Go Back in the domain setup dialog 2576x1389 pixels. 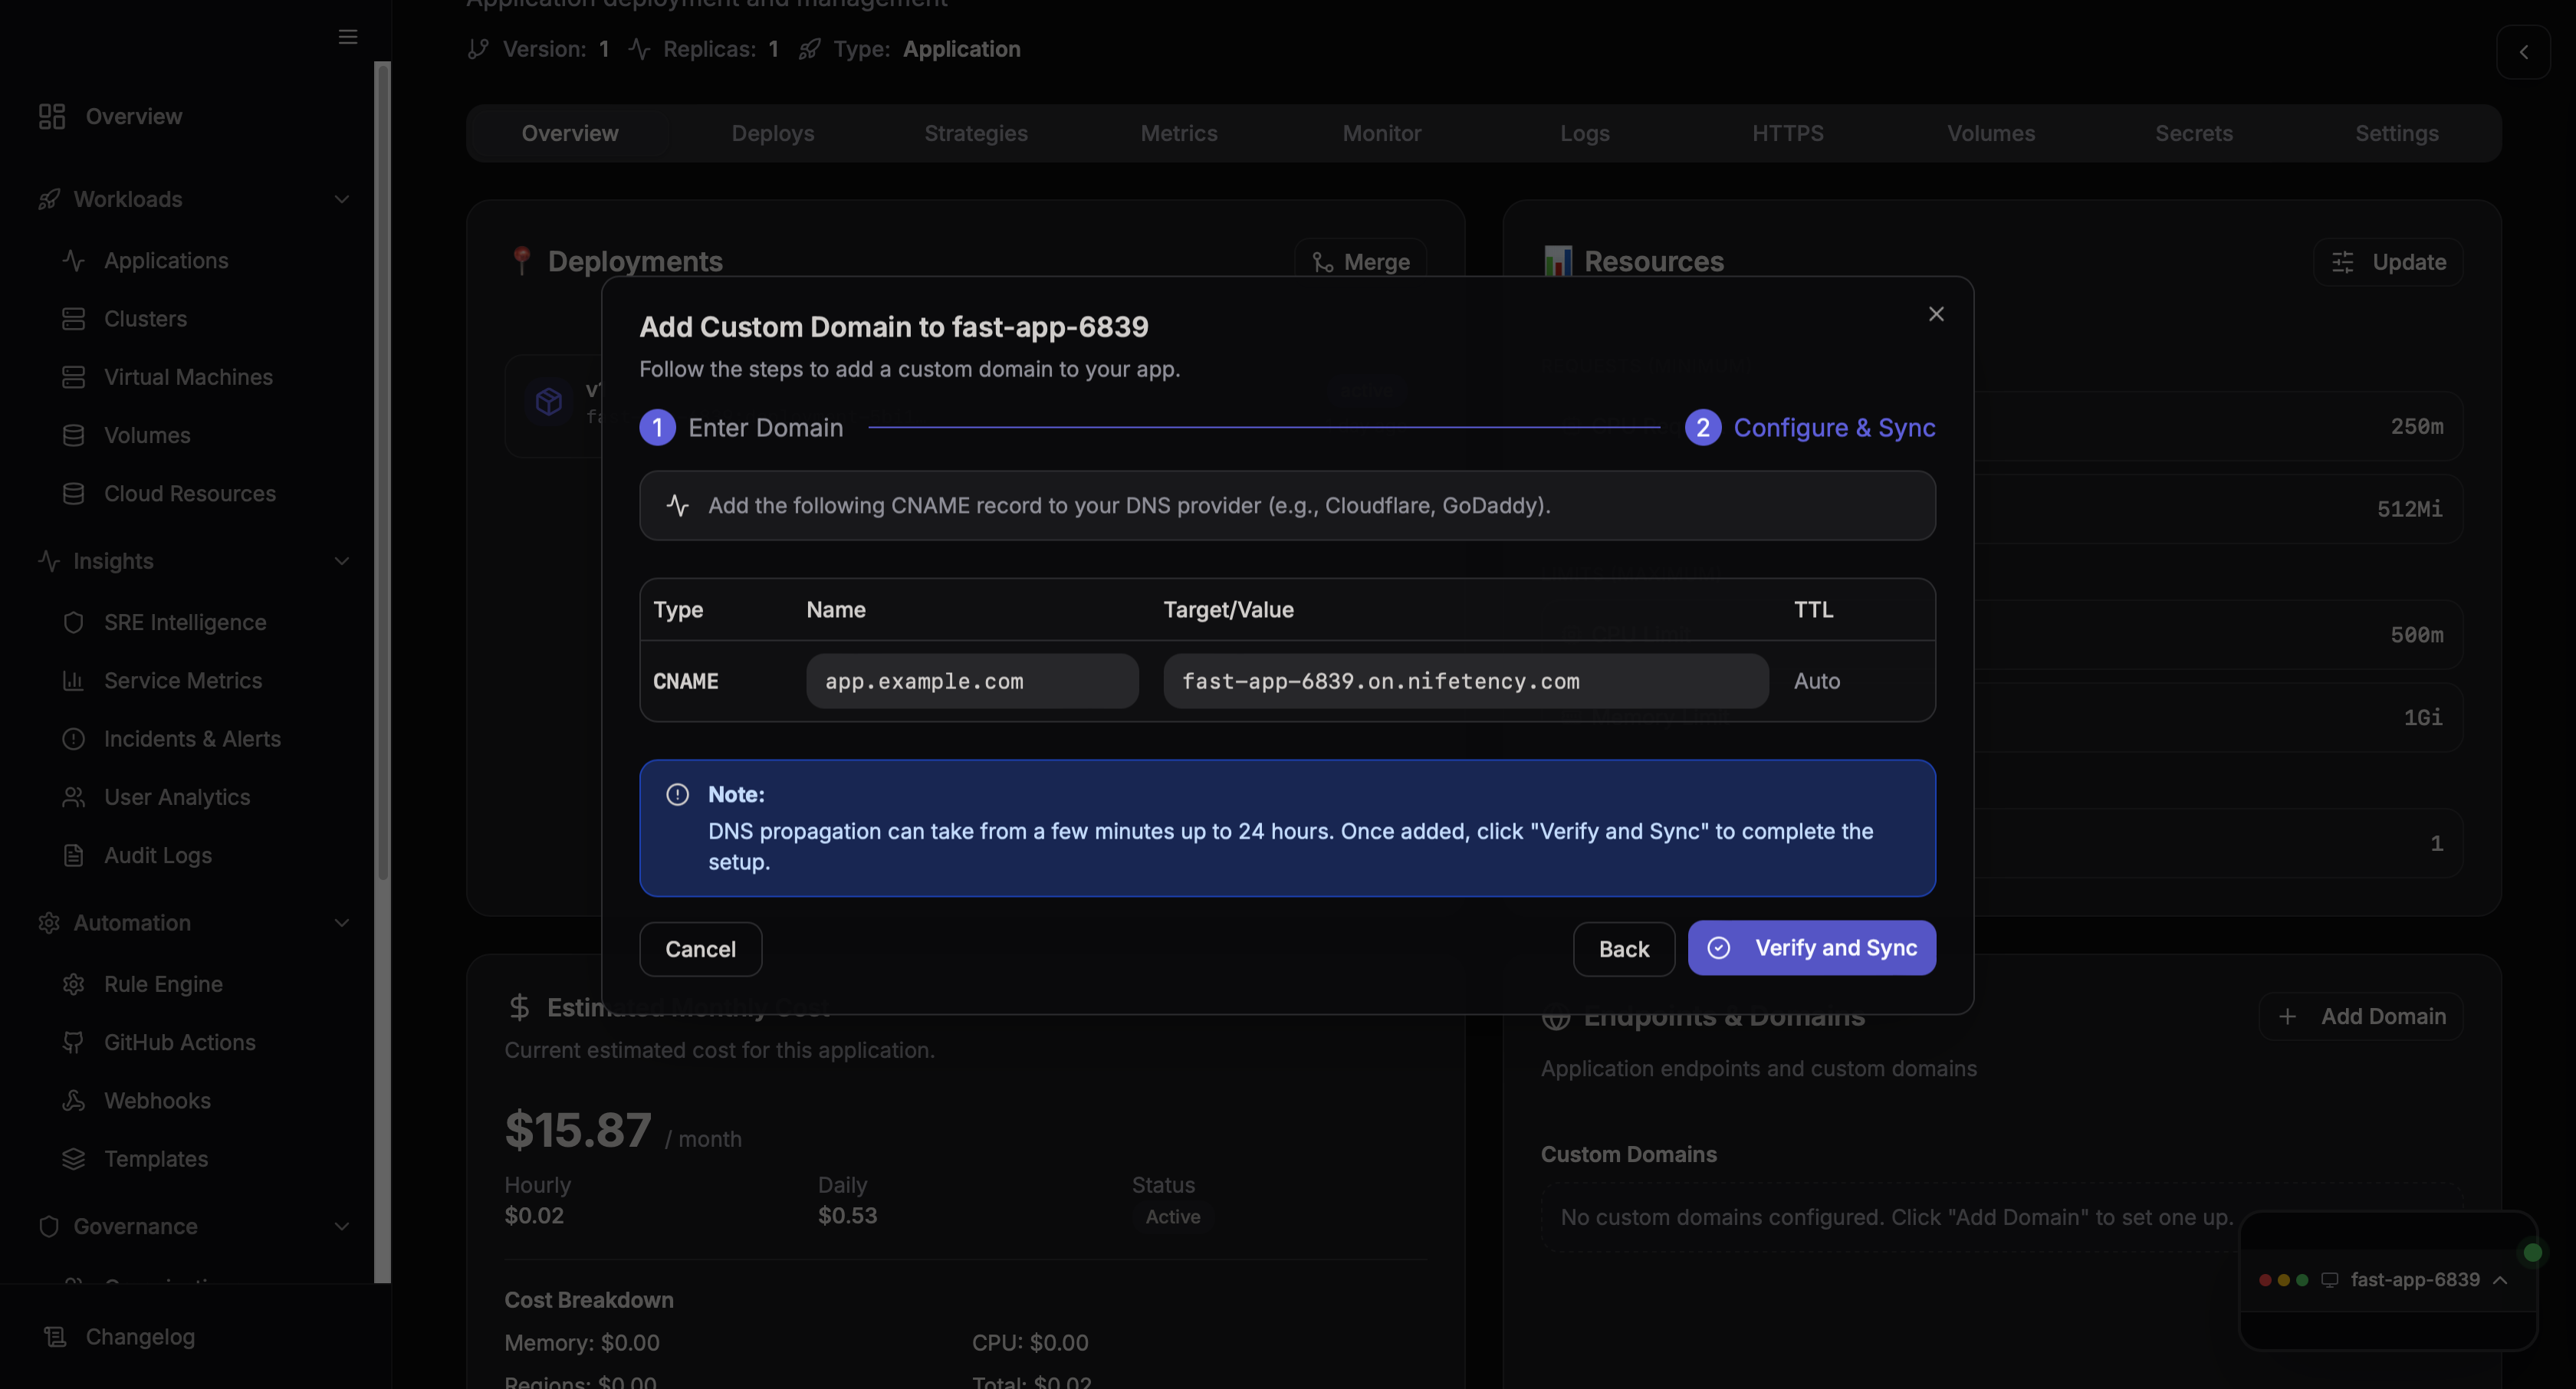(x=1623, y=948)
